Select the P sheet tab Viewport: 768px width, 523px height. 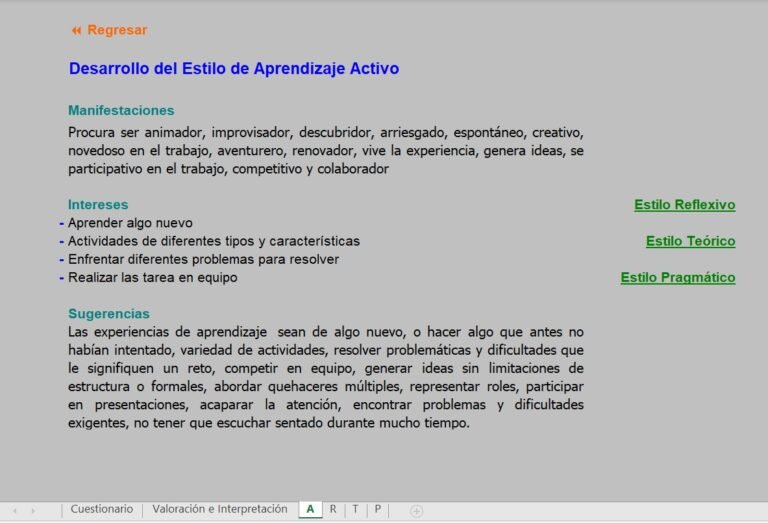click(x=378, y=509)
